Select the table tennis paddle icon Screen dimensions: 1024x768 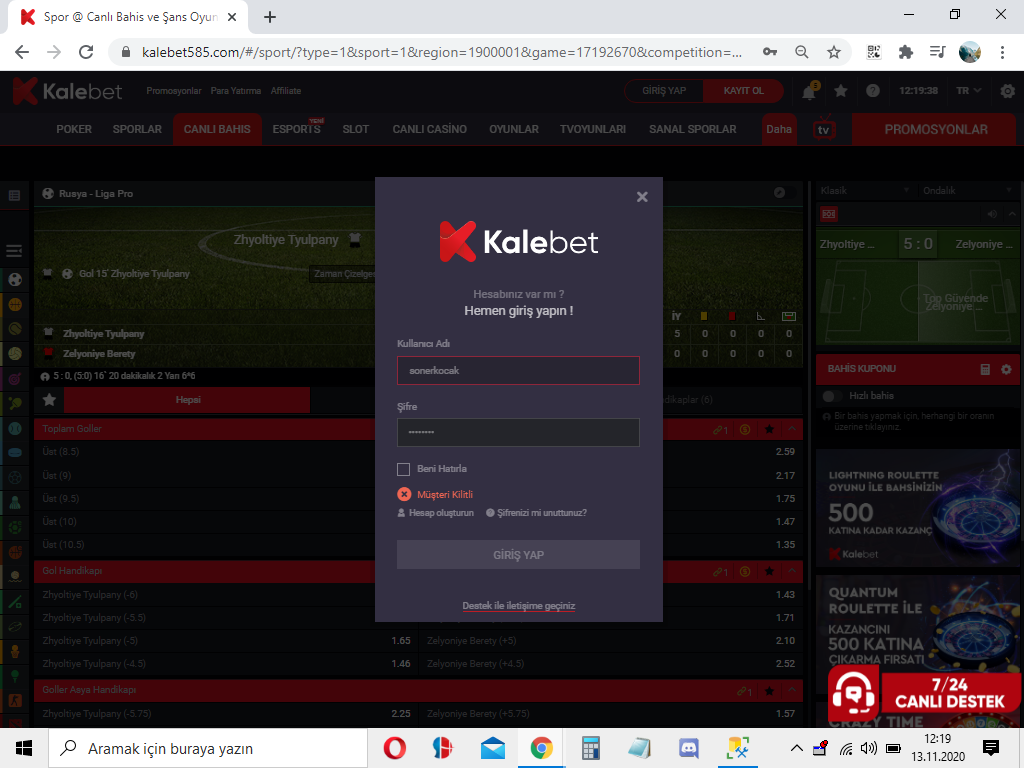[15, 404]
